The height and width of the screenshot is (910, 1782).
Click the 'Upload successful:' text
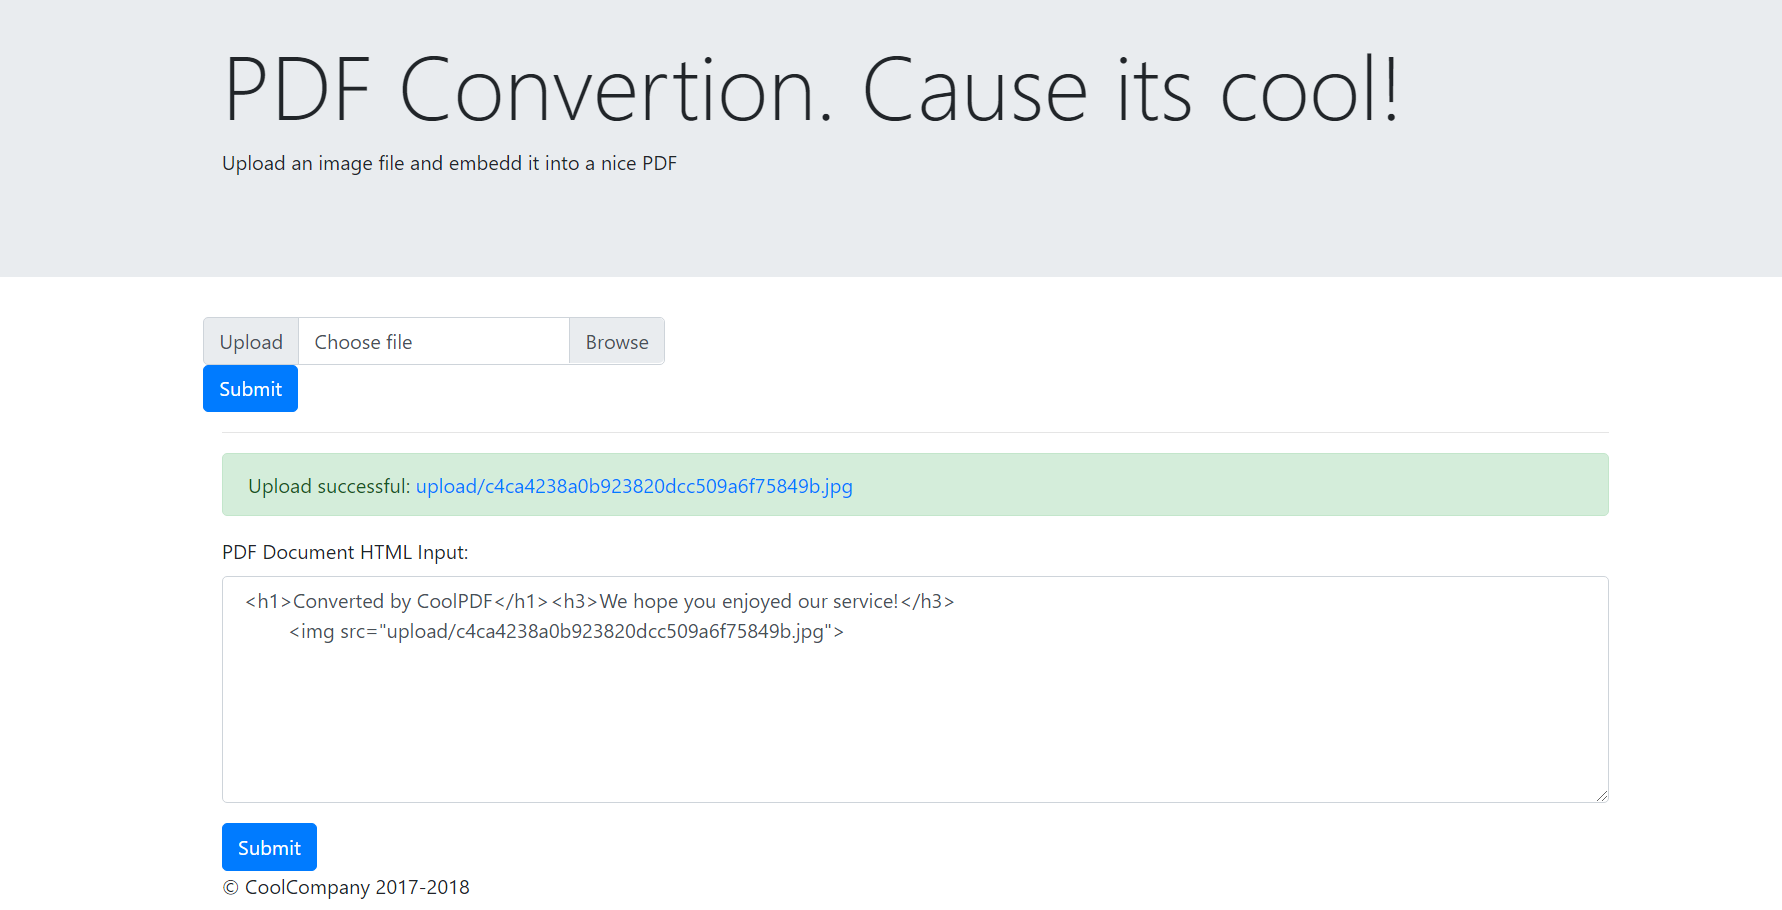point(329,486)
